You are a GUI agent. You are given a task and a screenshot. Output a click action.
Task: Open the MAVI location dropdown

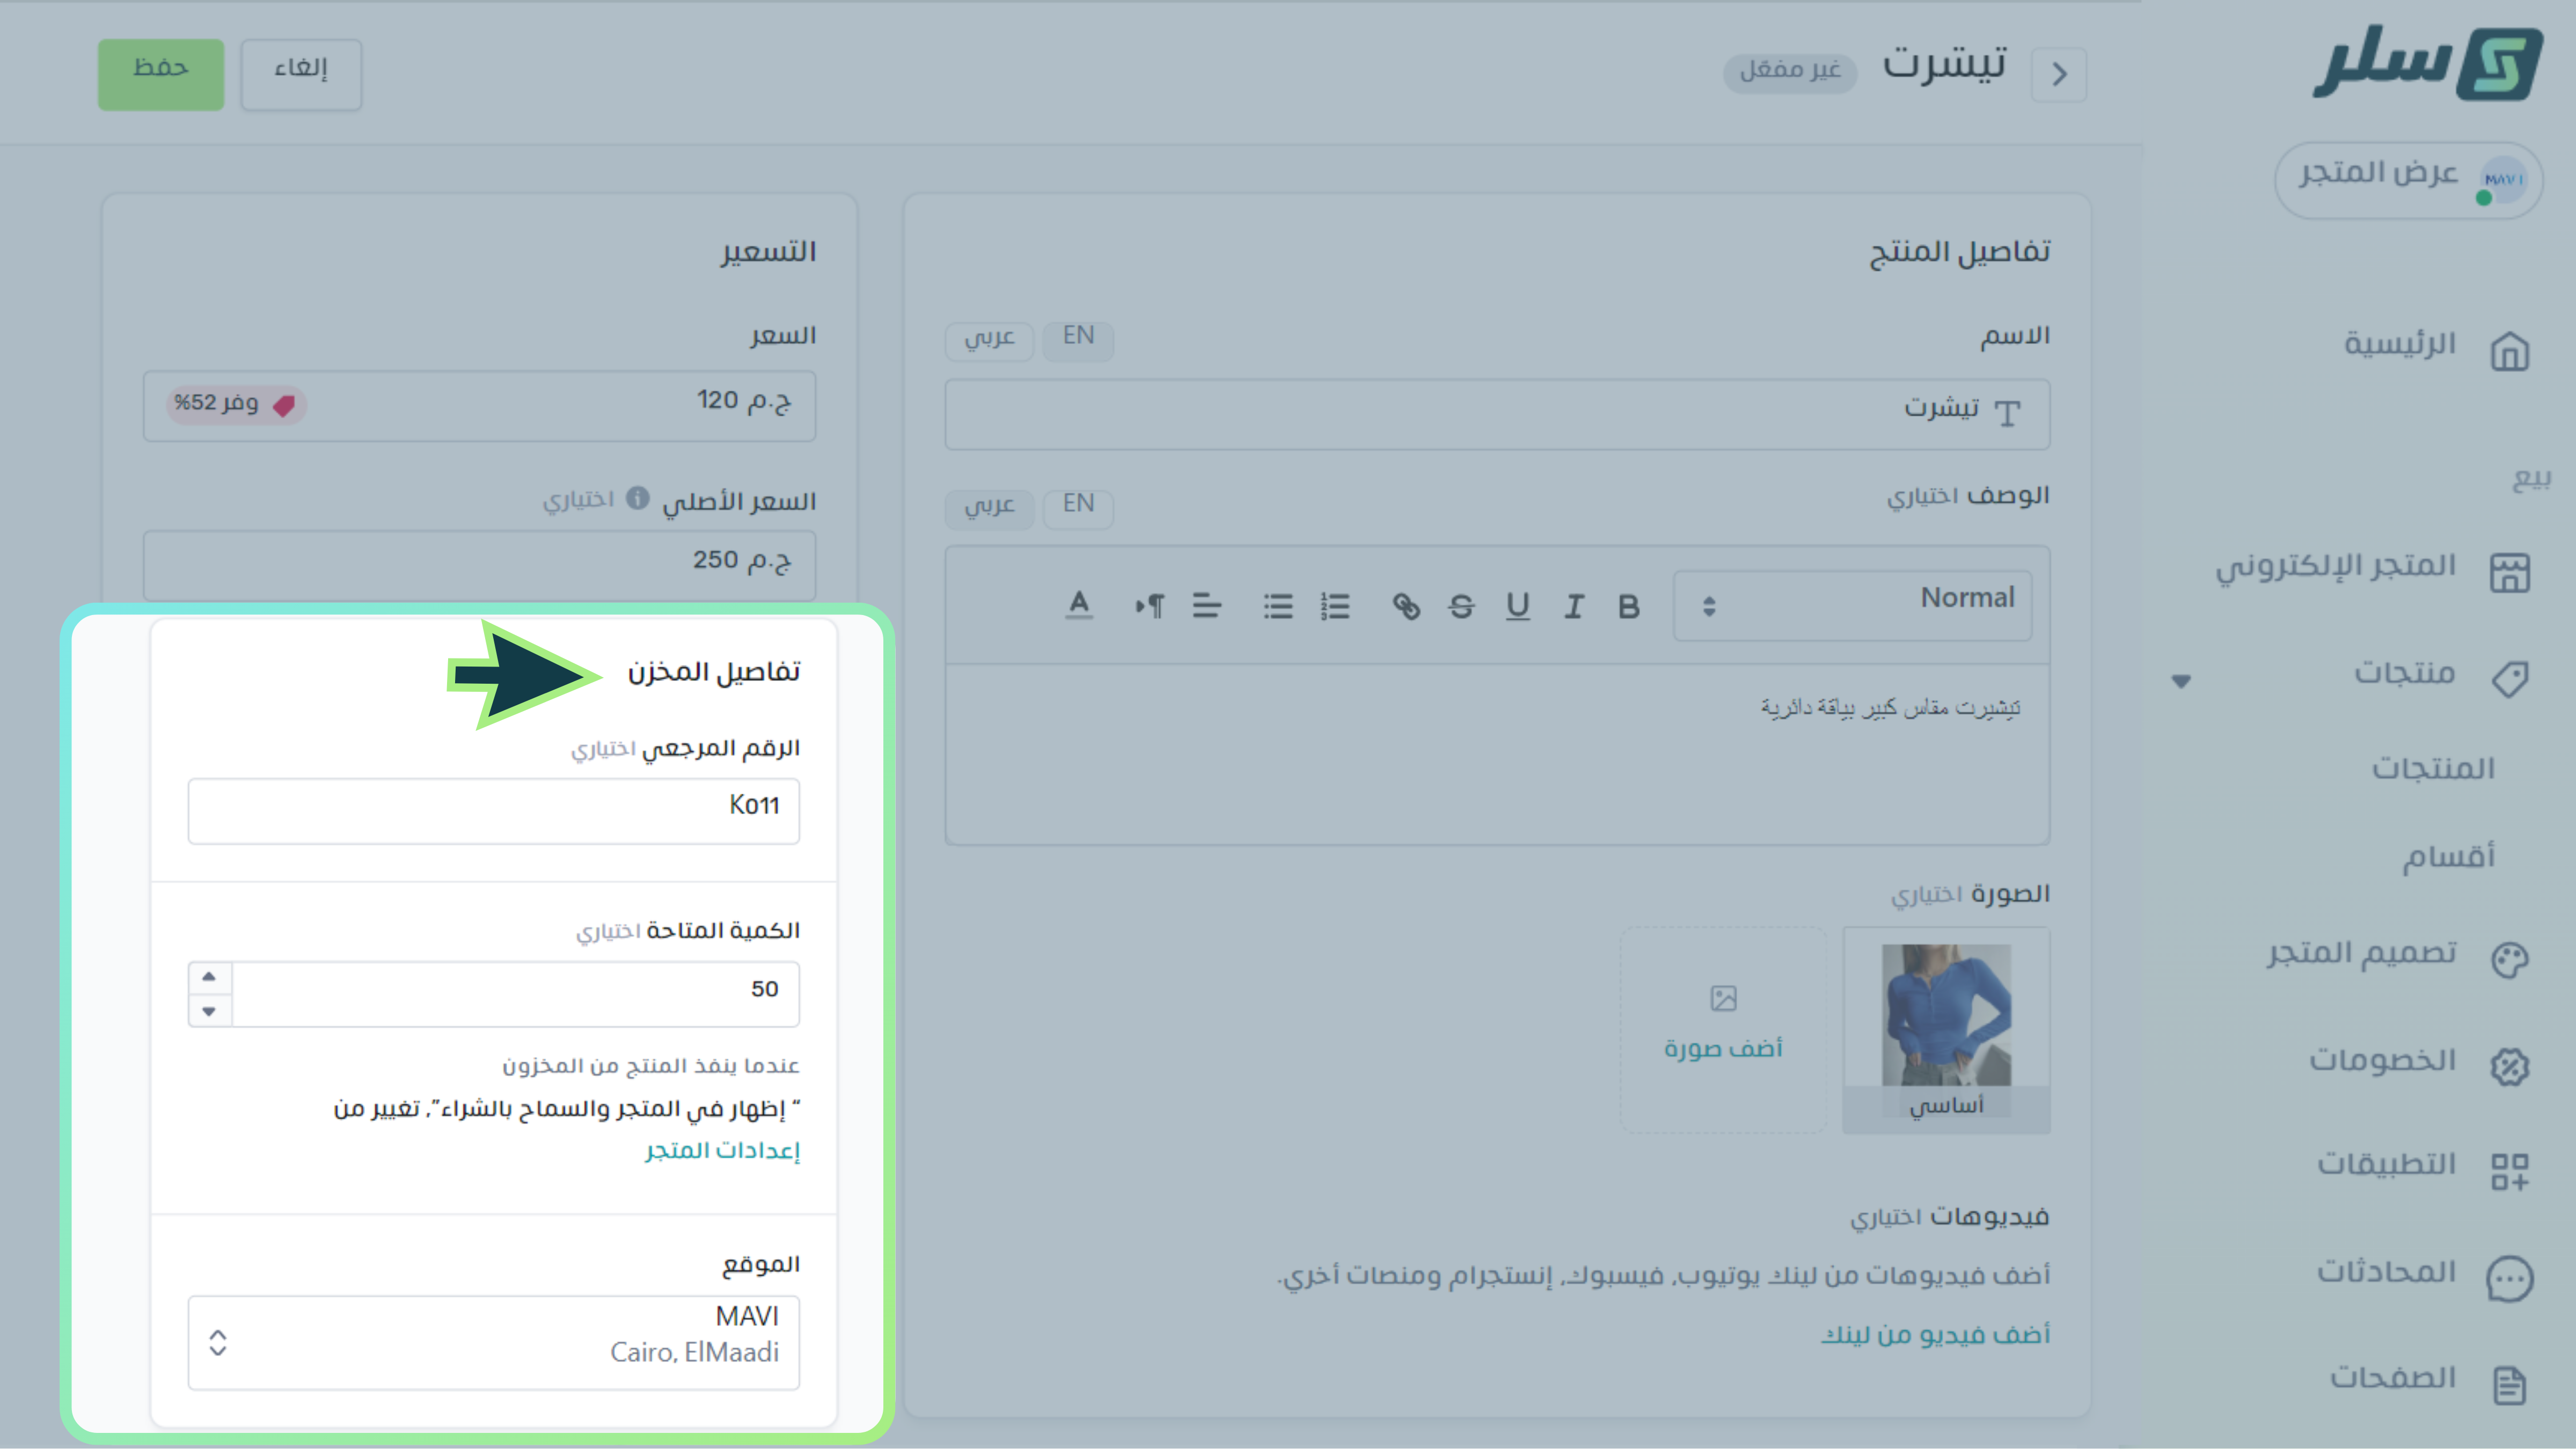493,1341
